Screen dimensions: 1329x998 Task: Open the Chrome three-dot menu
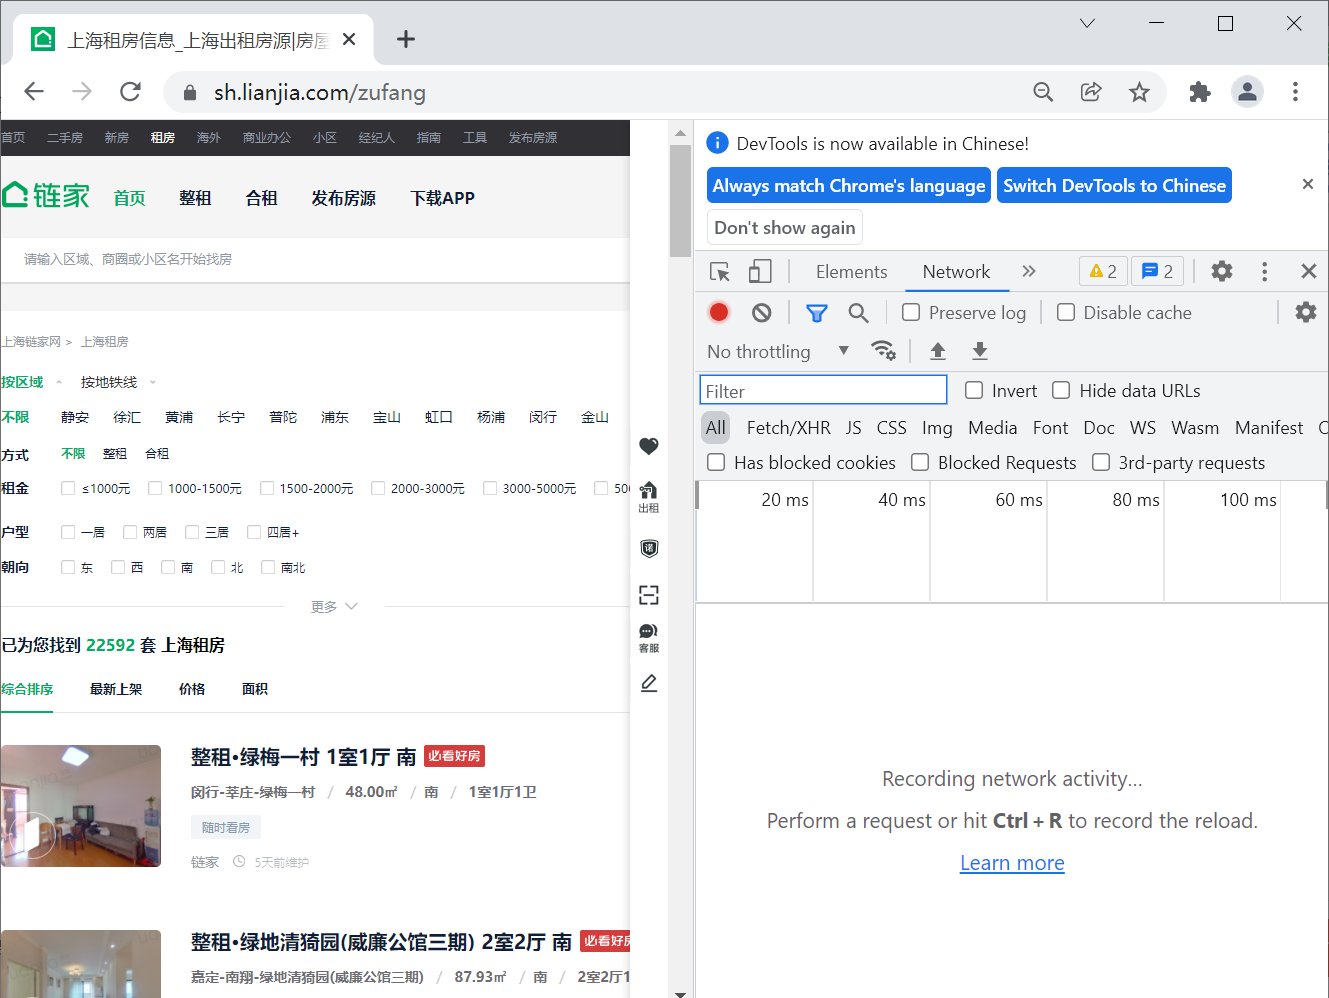(1295, 92)
